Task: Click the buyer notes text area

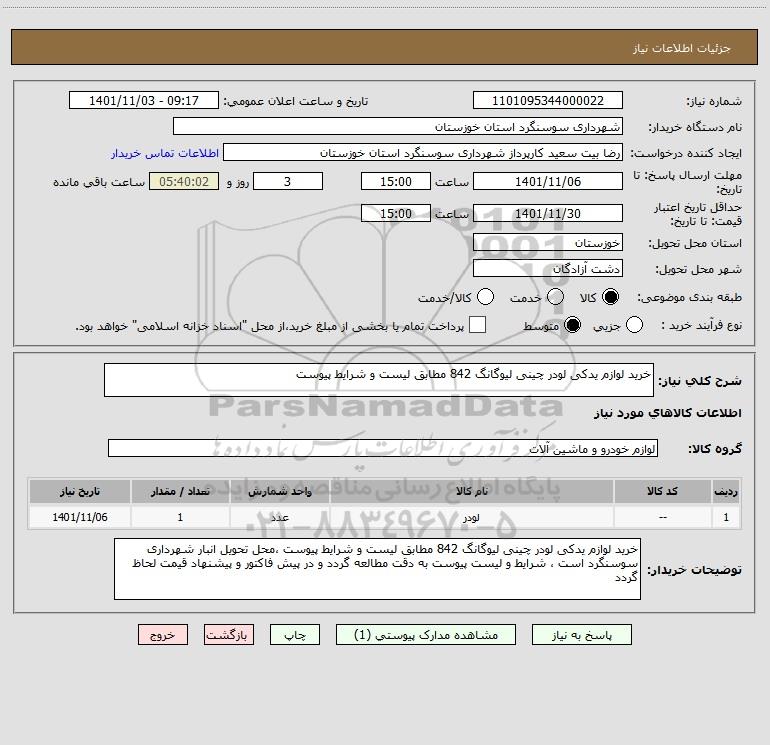Action: [377, 569]
